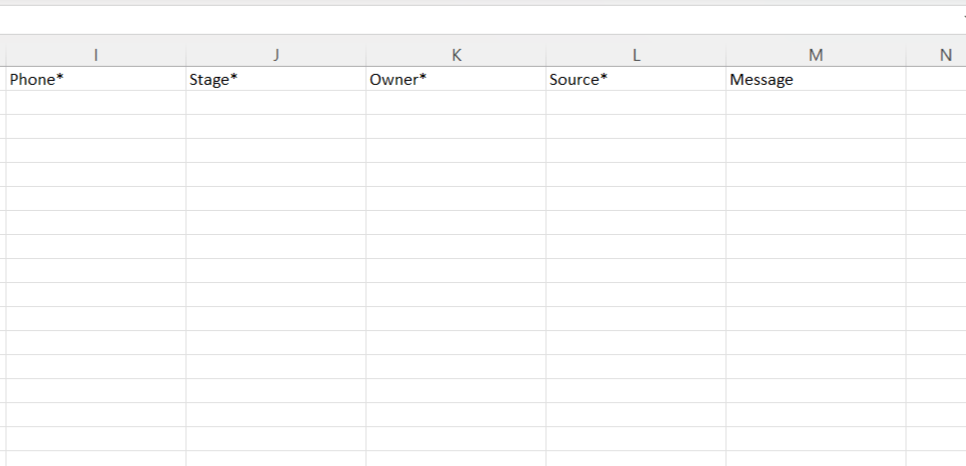Click column M header letter
Image resolution: width=966 pixels, height=466 pixels.
(x=816, y=56)
